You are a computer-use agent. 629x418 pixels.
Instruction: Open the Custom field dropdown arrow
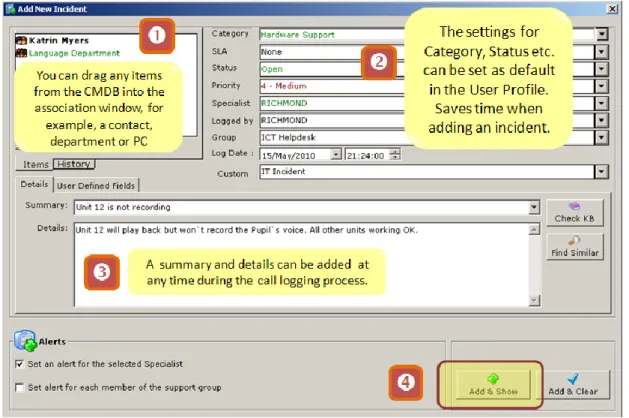[601, 172]
